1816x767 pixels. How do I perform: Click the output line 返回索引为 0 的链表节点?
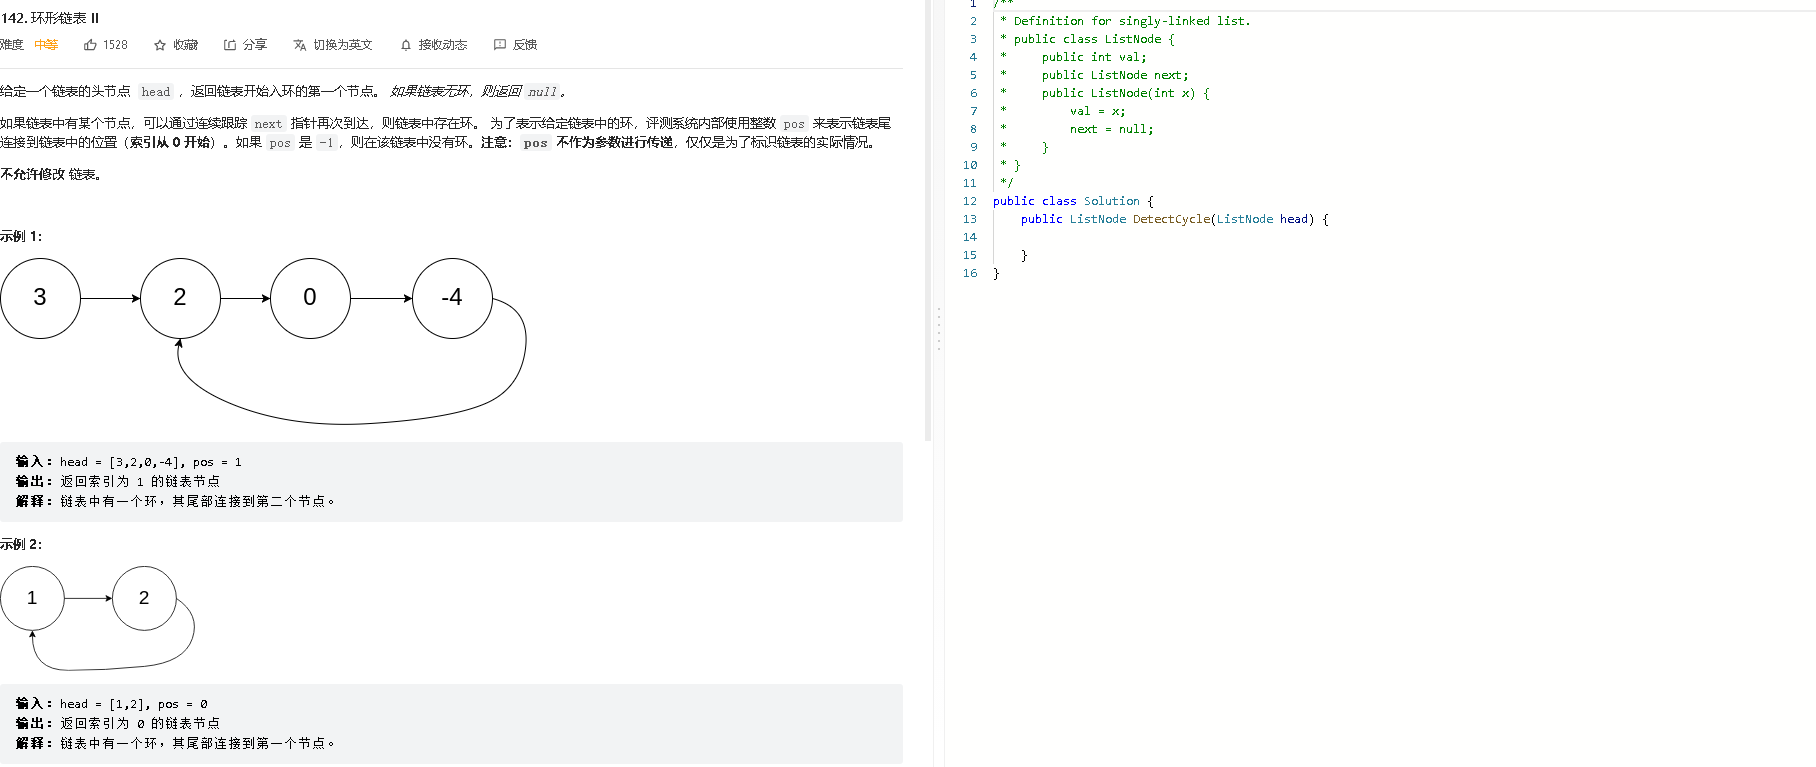pos(140,723)
